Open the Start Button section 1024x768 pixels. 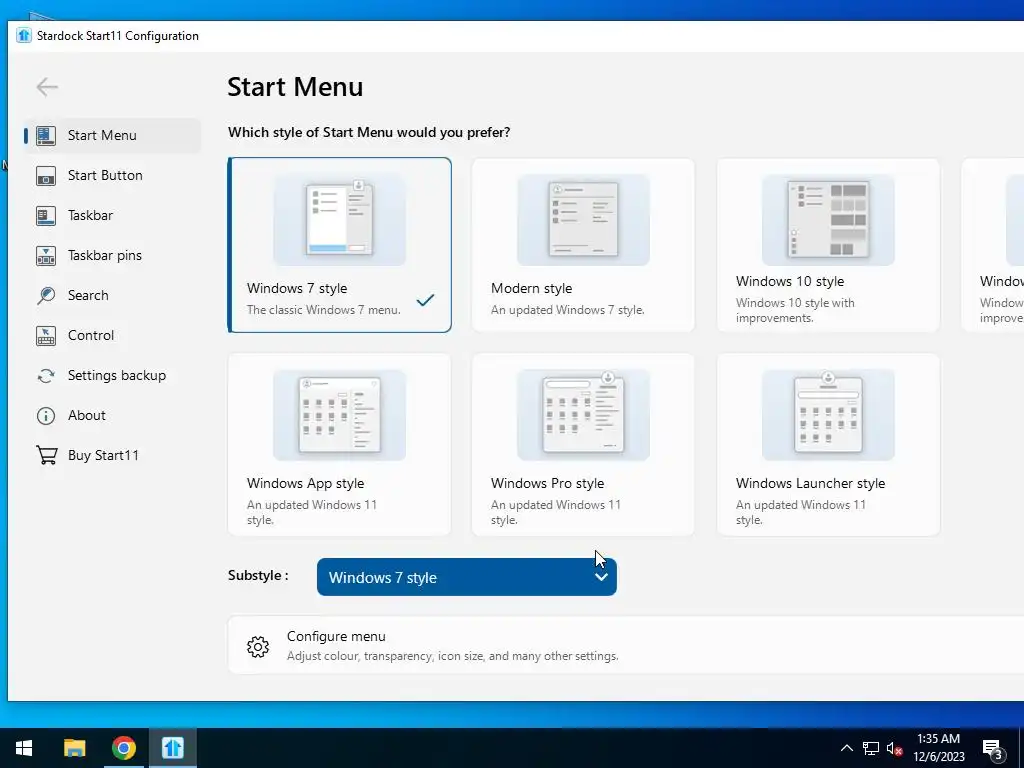click(112, 176)
